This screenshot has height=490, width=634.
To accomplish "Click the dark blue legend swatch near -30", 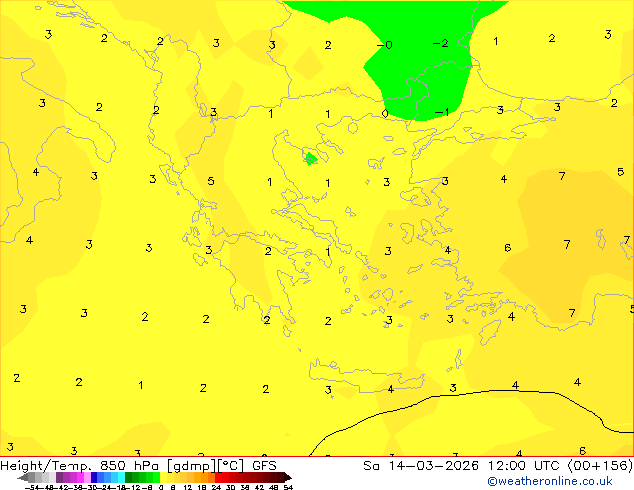I will pyautogui.click(x=94, y=477).
